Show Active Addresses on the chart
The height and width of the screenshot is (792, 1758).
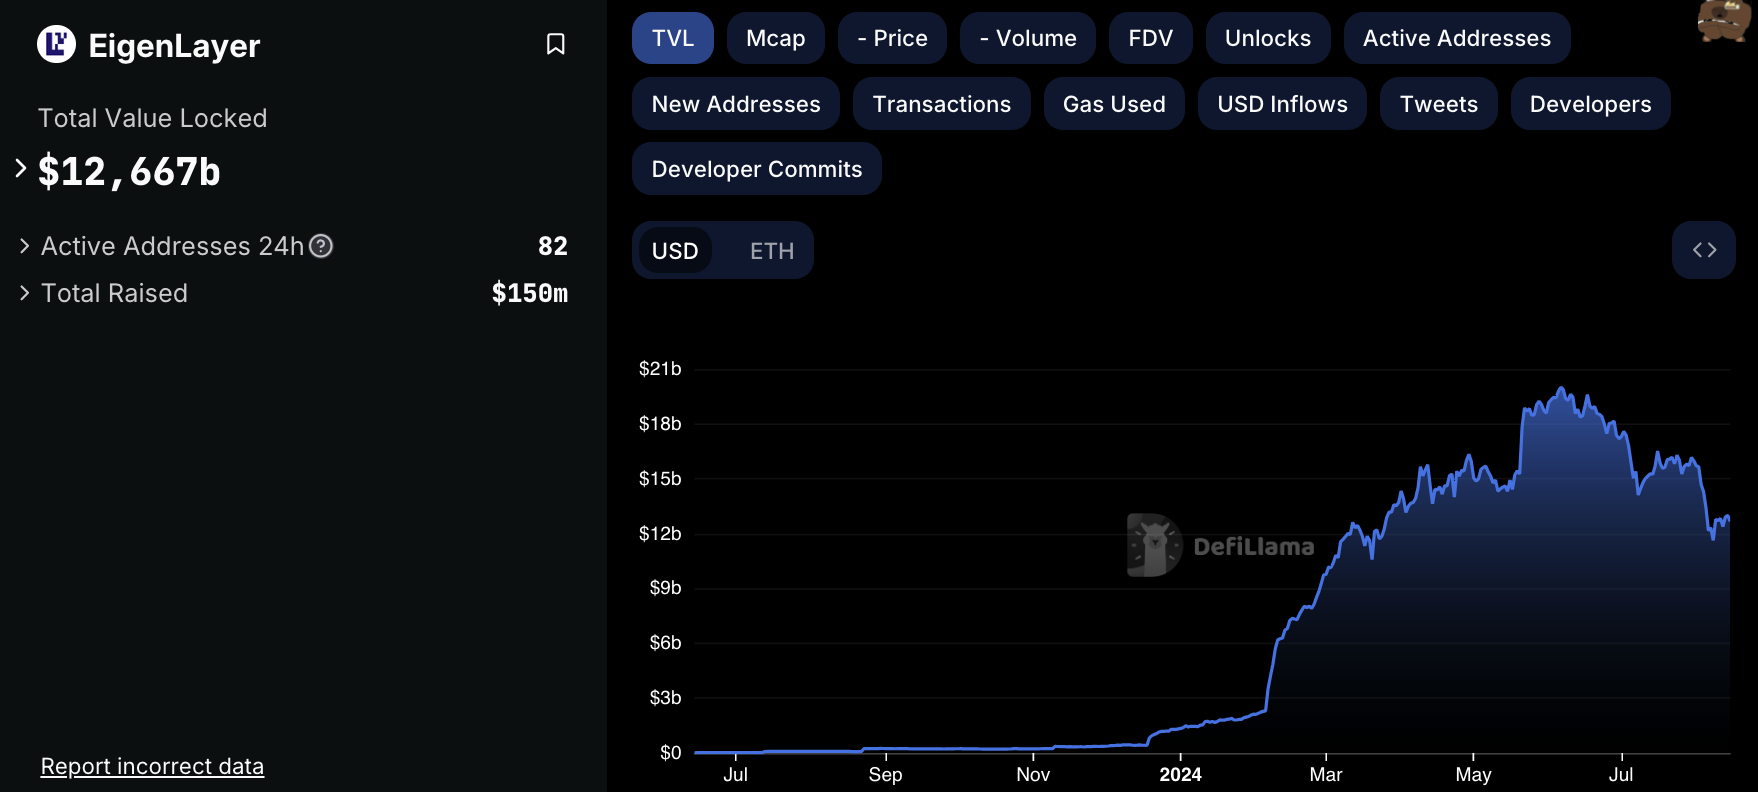[1457, 38]
